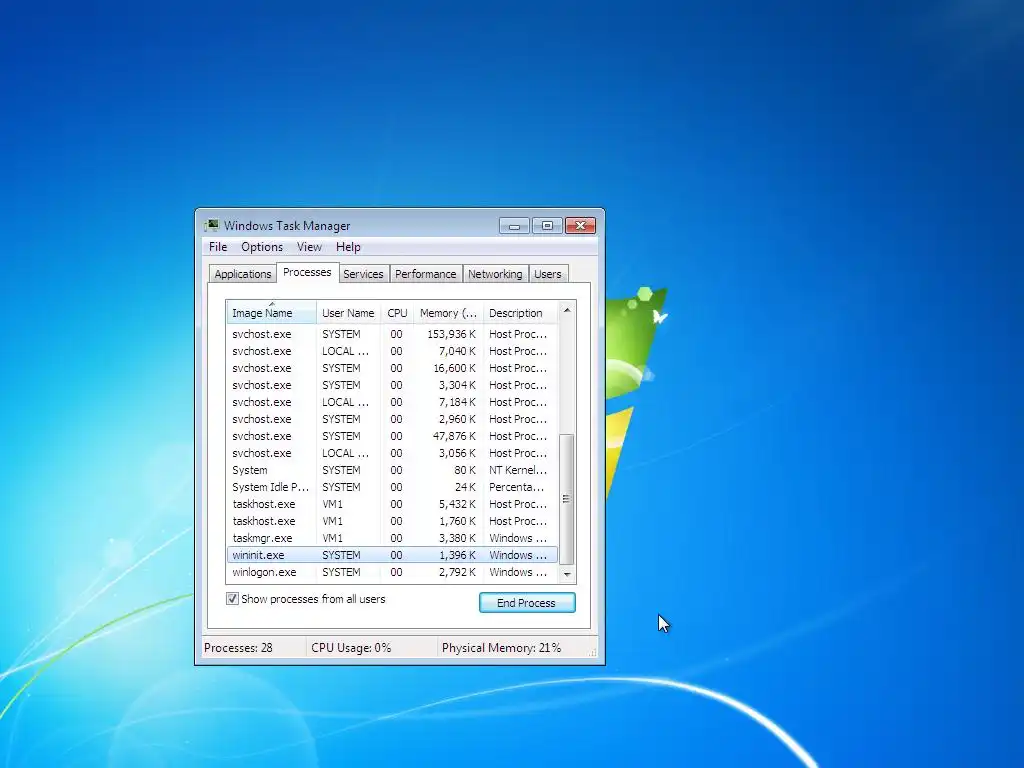
Task: Click the Task Manager title bar icon
Action: point(211,226)
